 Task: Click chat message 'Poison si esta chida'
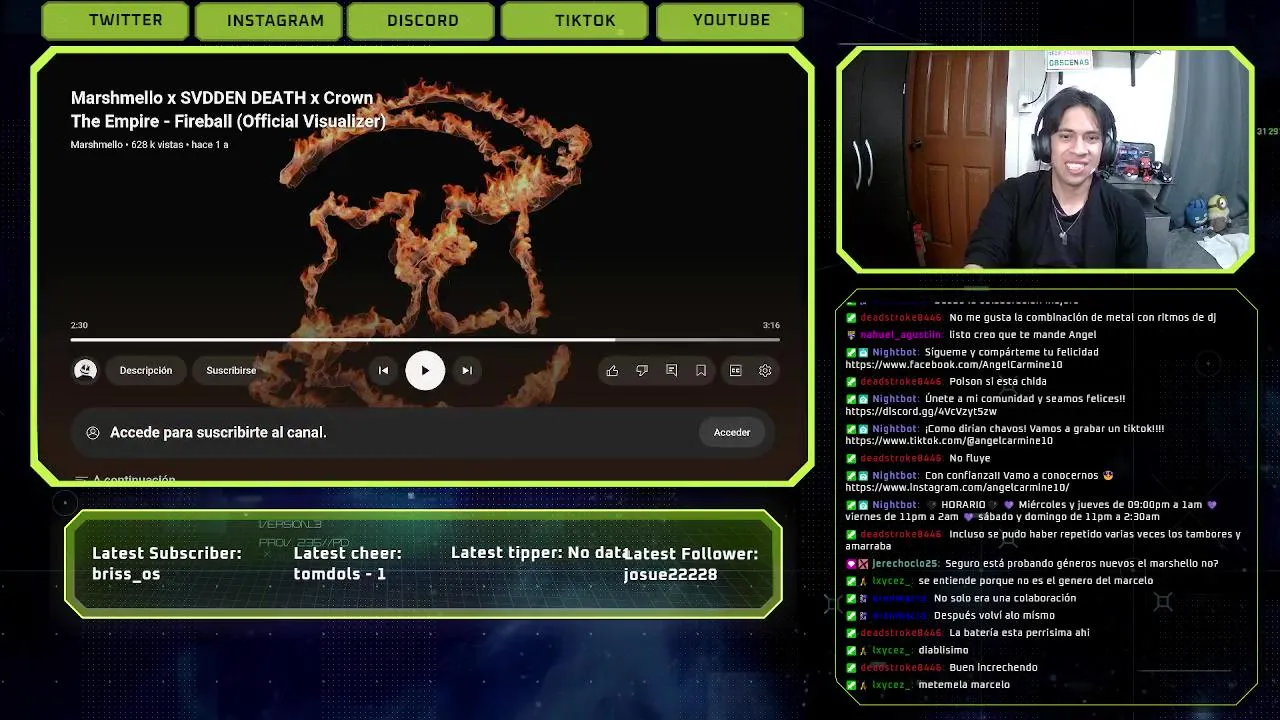pyautogui.click(x=998, y=381)
